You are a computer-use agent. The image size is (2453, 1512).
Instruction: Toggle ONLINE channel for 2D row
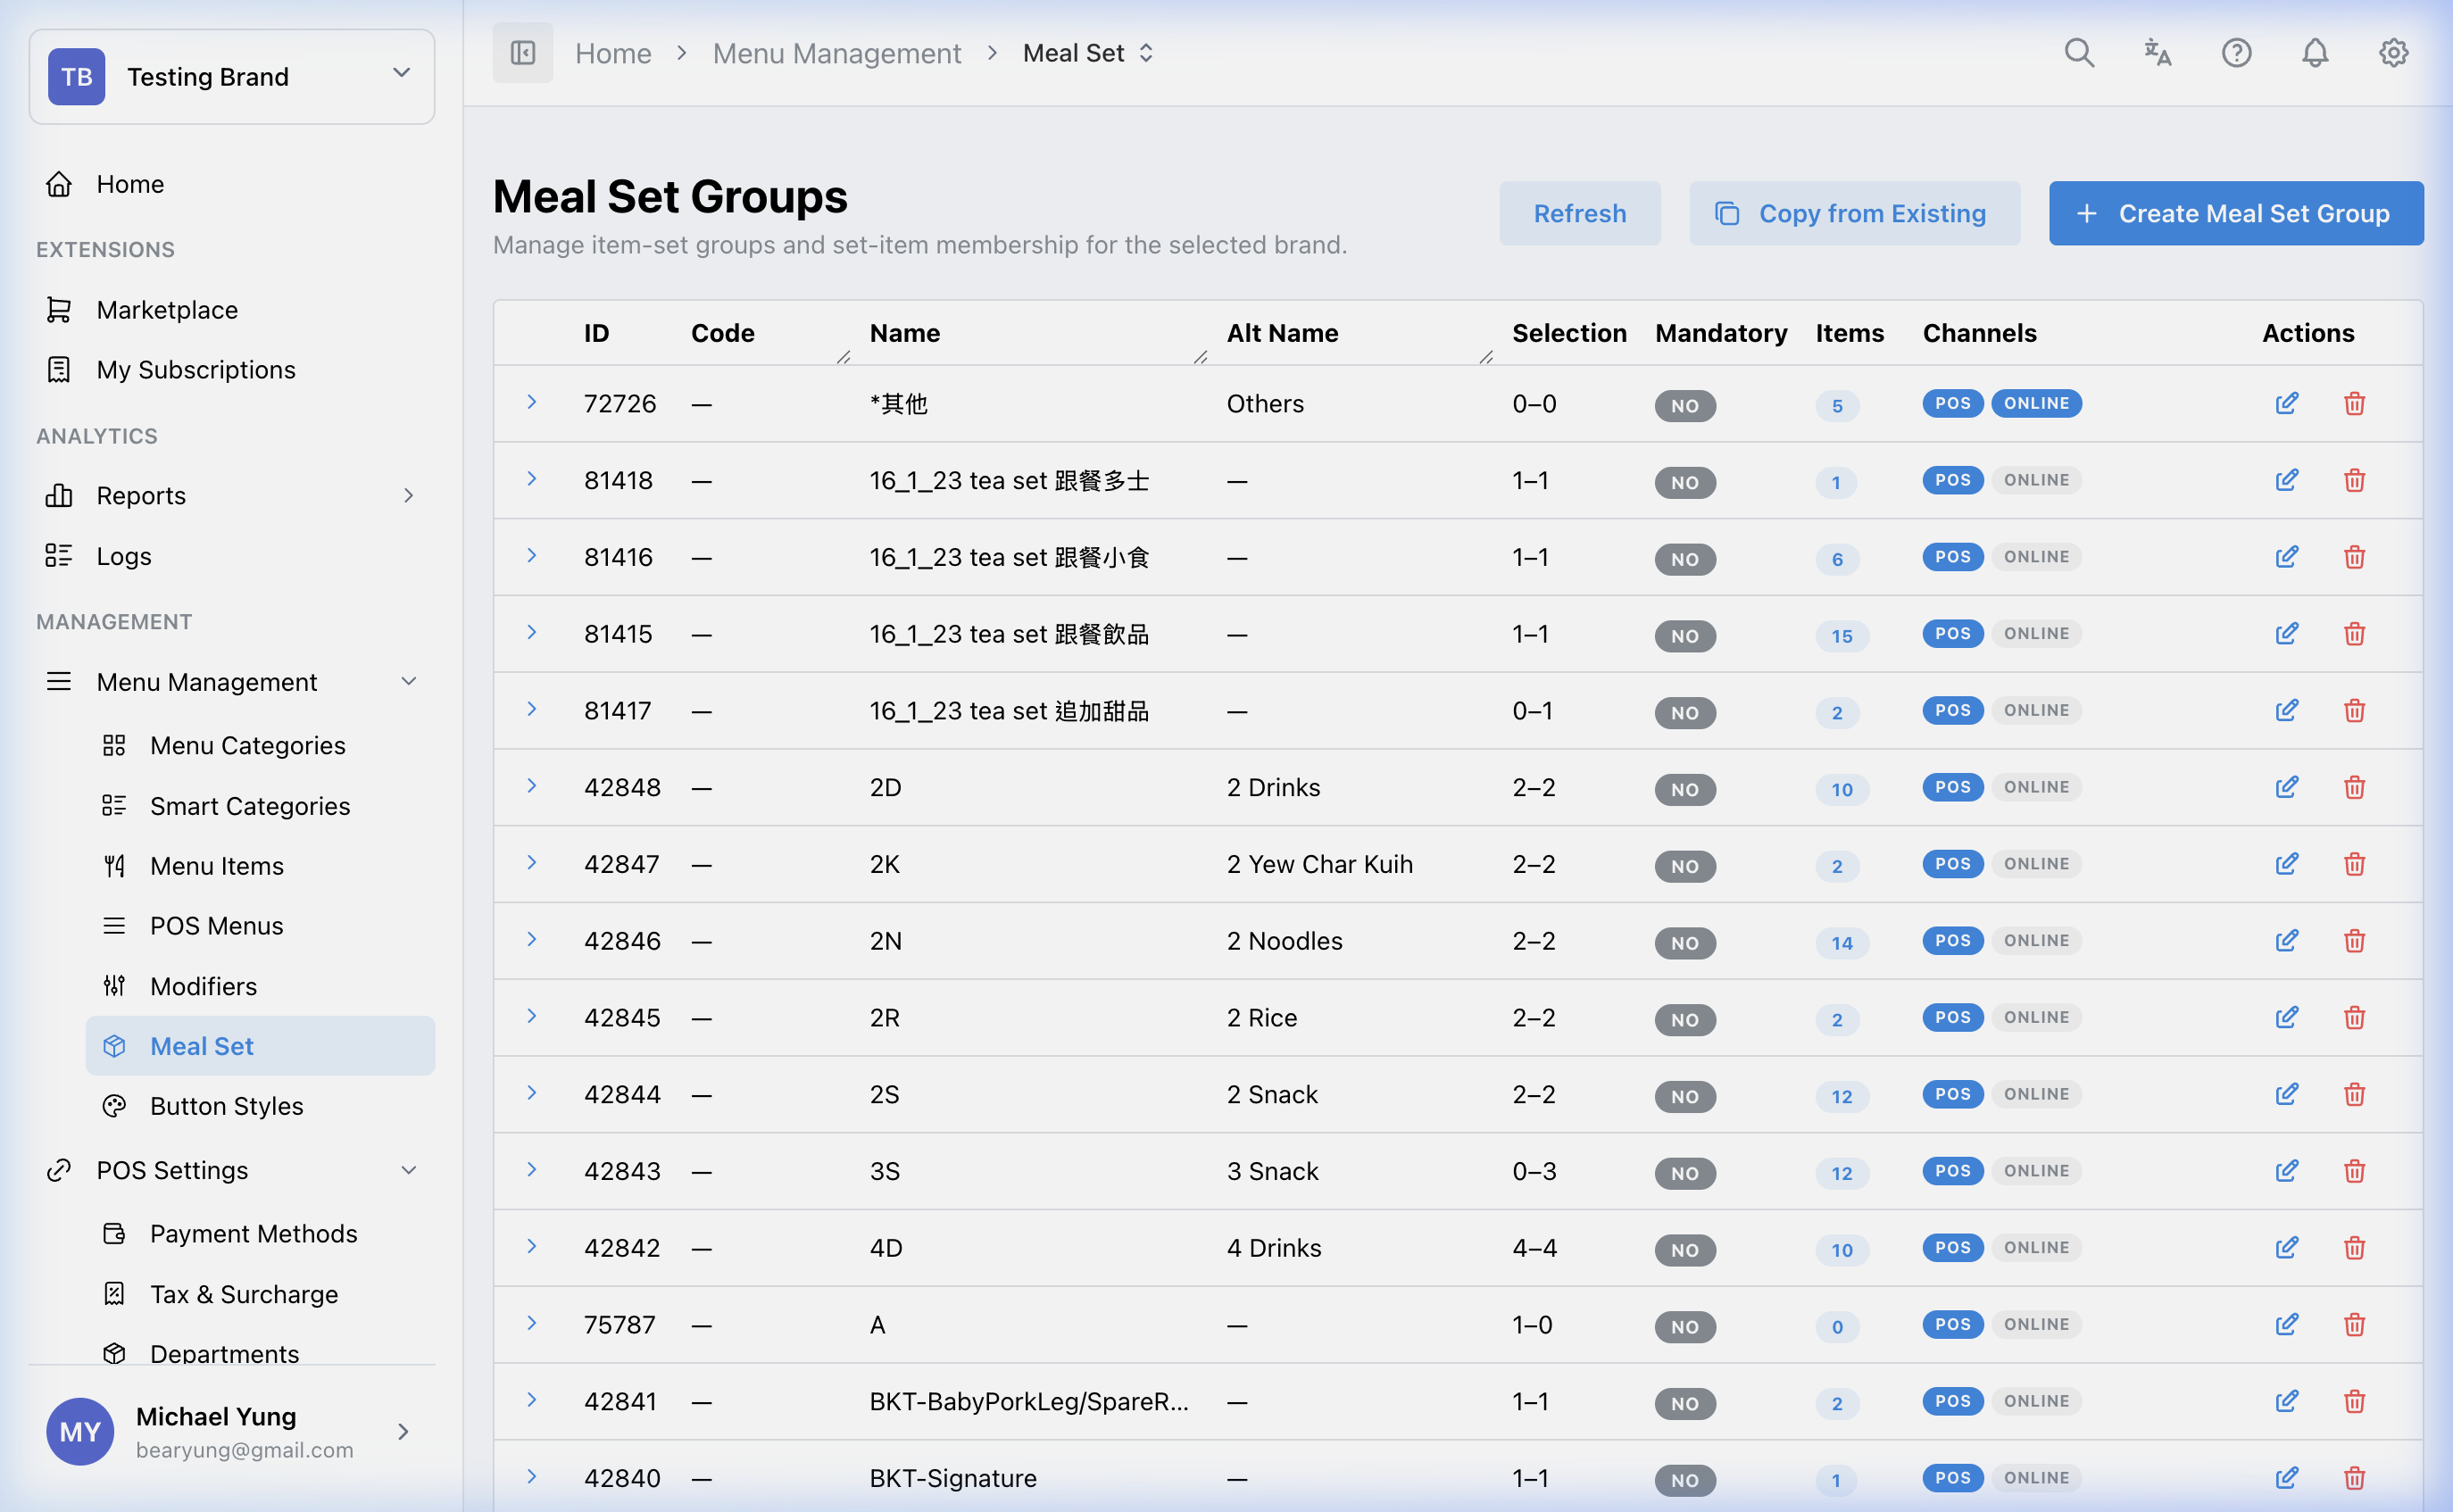coord(2036,788)
